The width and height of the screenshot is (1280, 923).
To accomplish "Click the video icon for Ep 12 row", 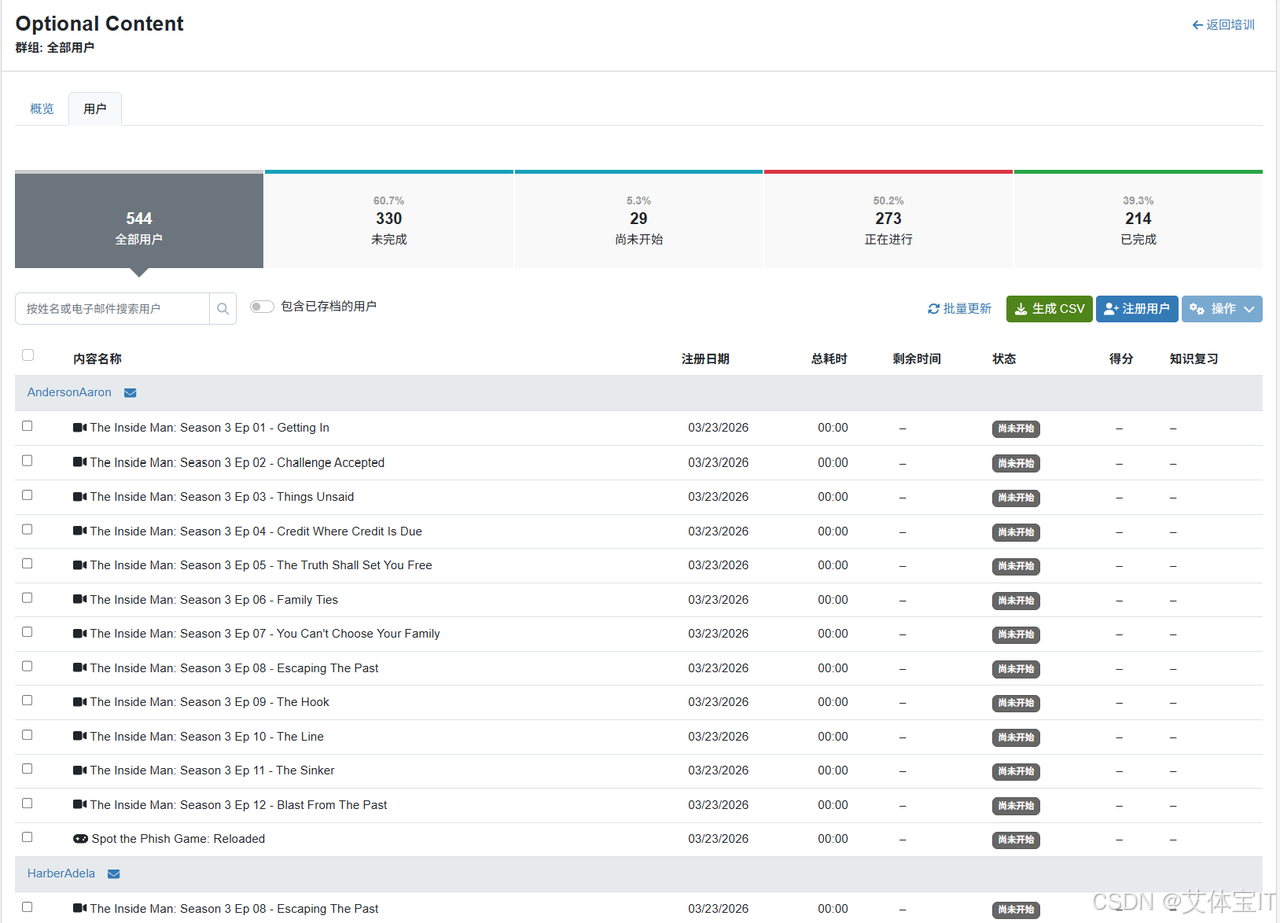I will pos(80,805).
